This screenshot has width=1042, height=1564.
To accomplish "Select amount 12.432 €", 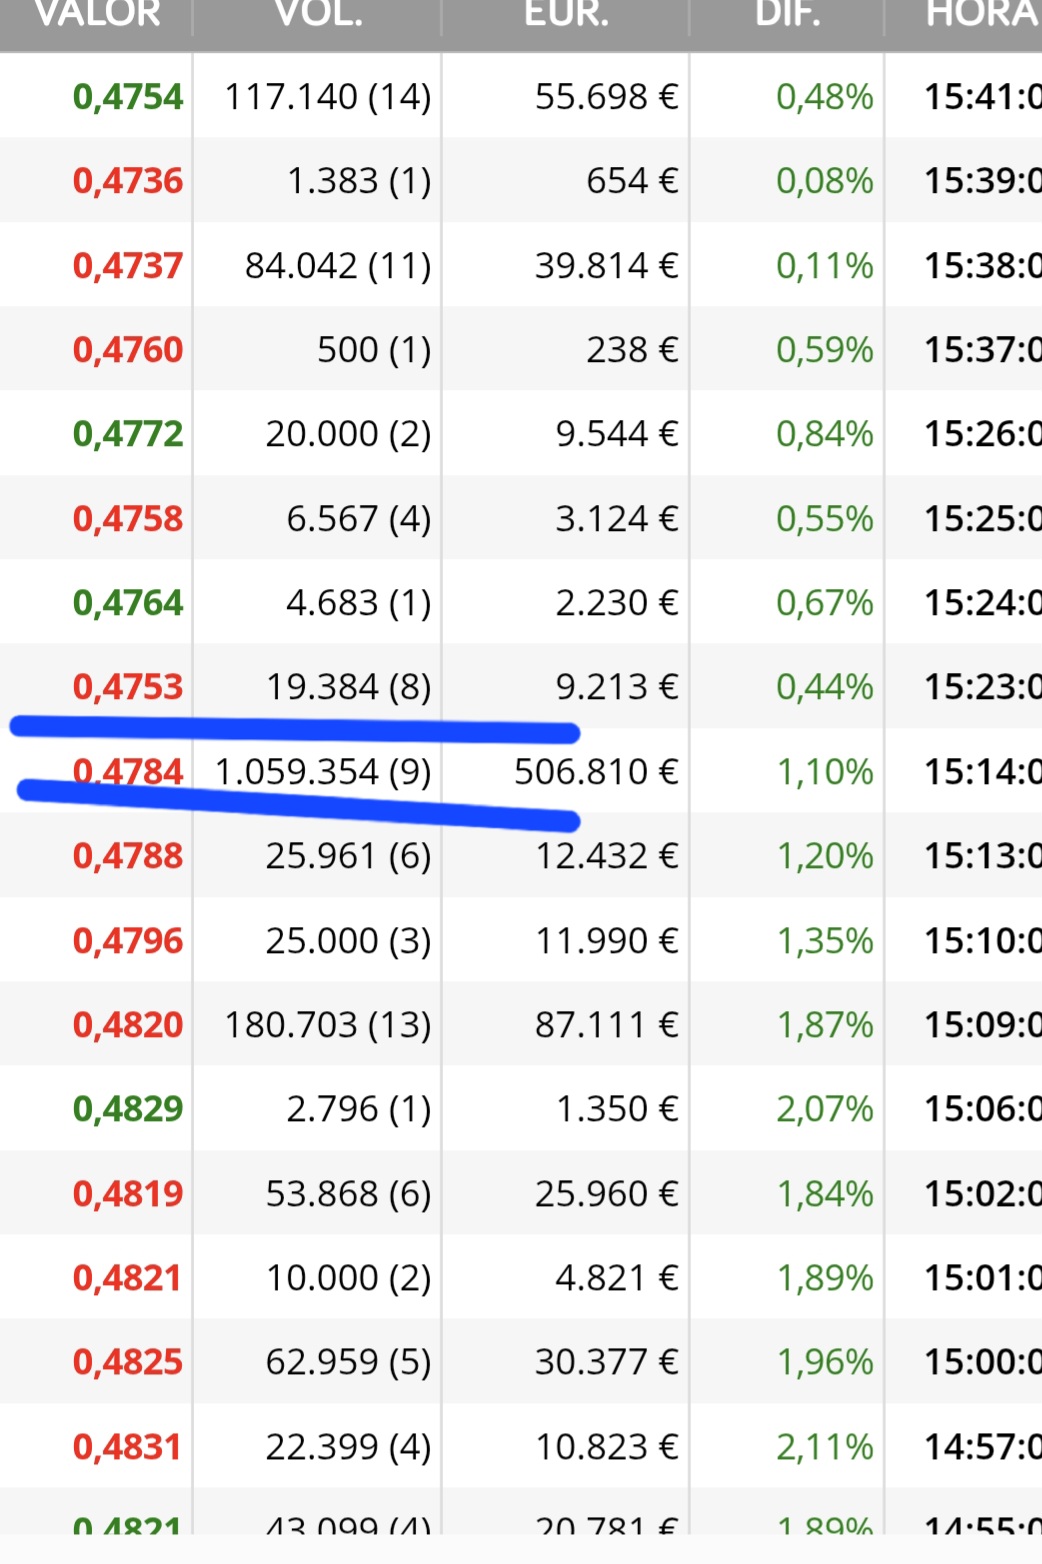I will (x=607, y=856).
